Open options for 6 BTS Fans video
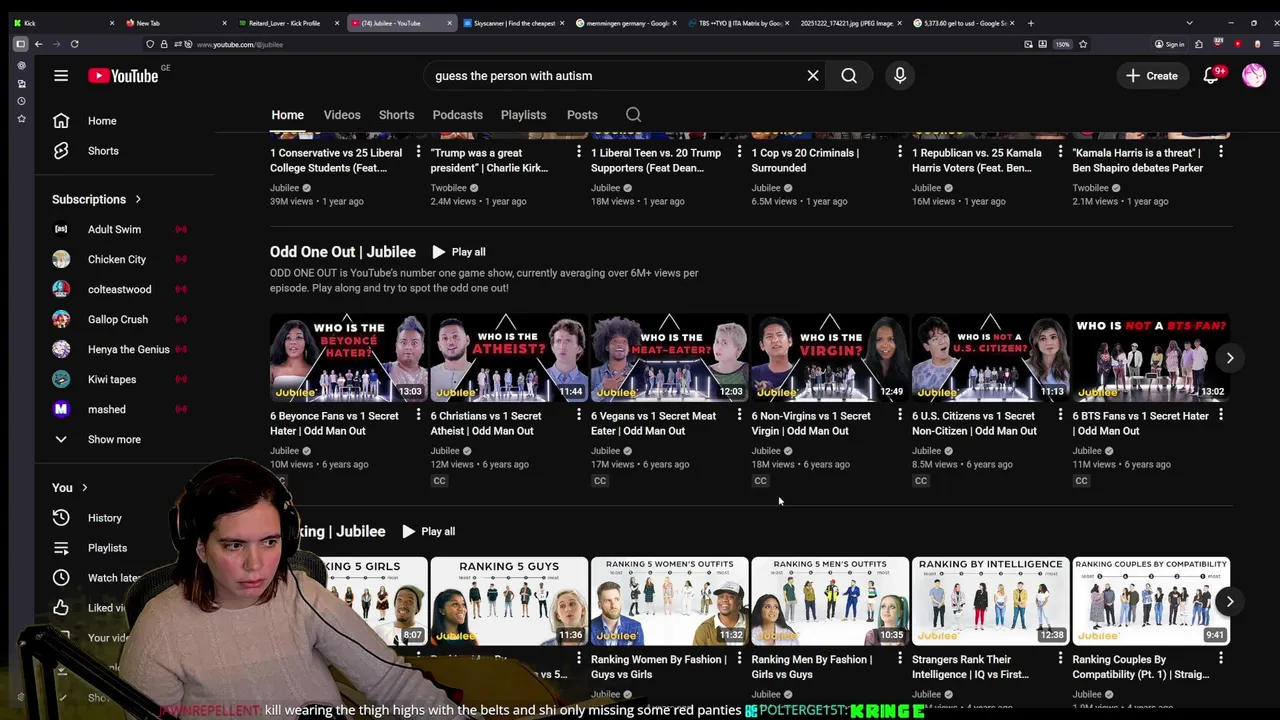Image resolution: width=1280 pixels, height=720 pixels. coord(1220,415)
